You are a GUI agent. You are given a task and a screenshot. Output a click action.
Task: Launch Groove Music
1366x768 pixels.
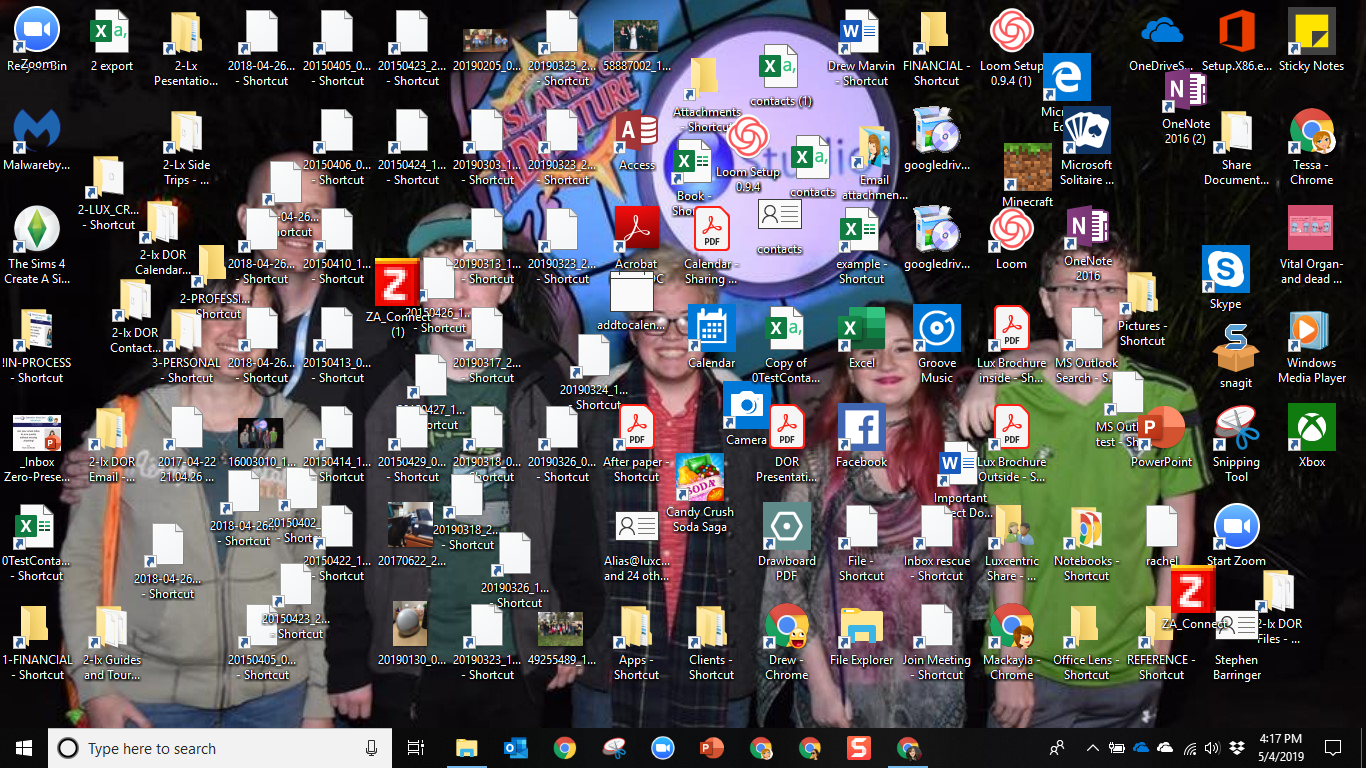point(937,328)
